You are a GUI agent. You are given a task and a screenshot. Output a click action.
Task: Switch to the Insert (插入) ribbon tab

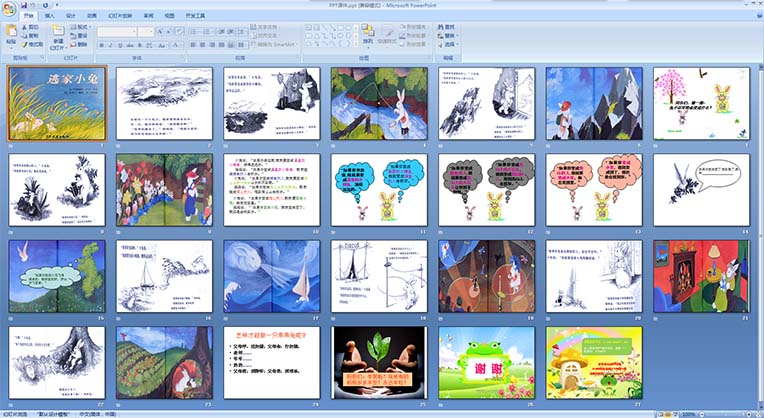coord(50,16)
